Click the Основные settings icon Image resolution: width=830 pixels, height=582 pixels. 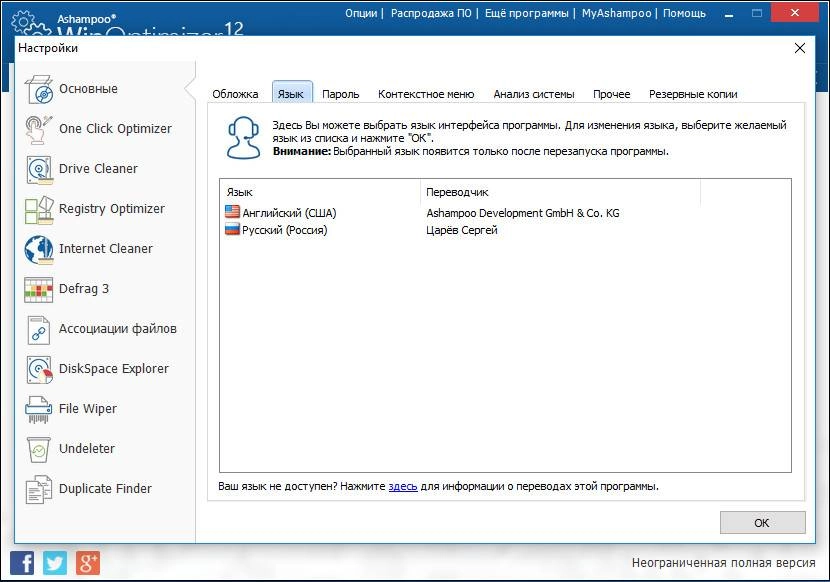coord(39,89)
